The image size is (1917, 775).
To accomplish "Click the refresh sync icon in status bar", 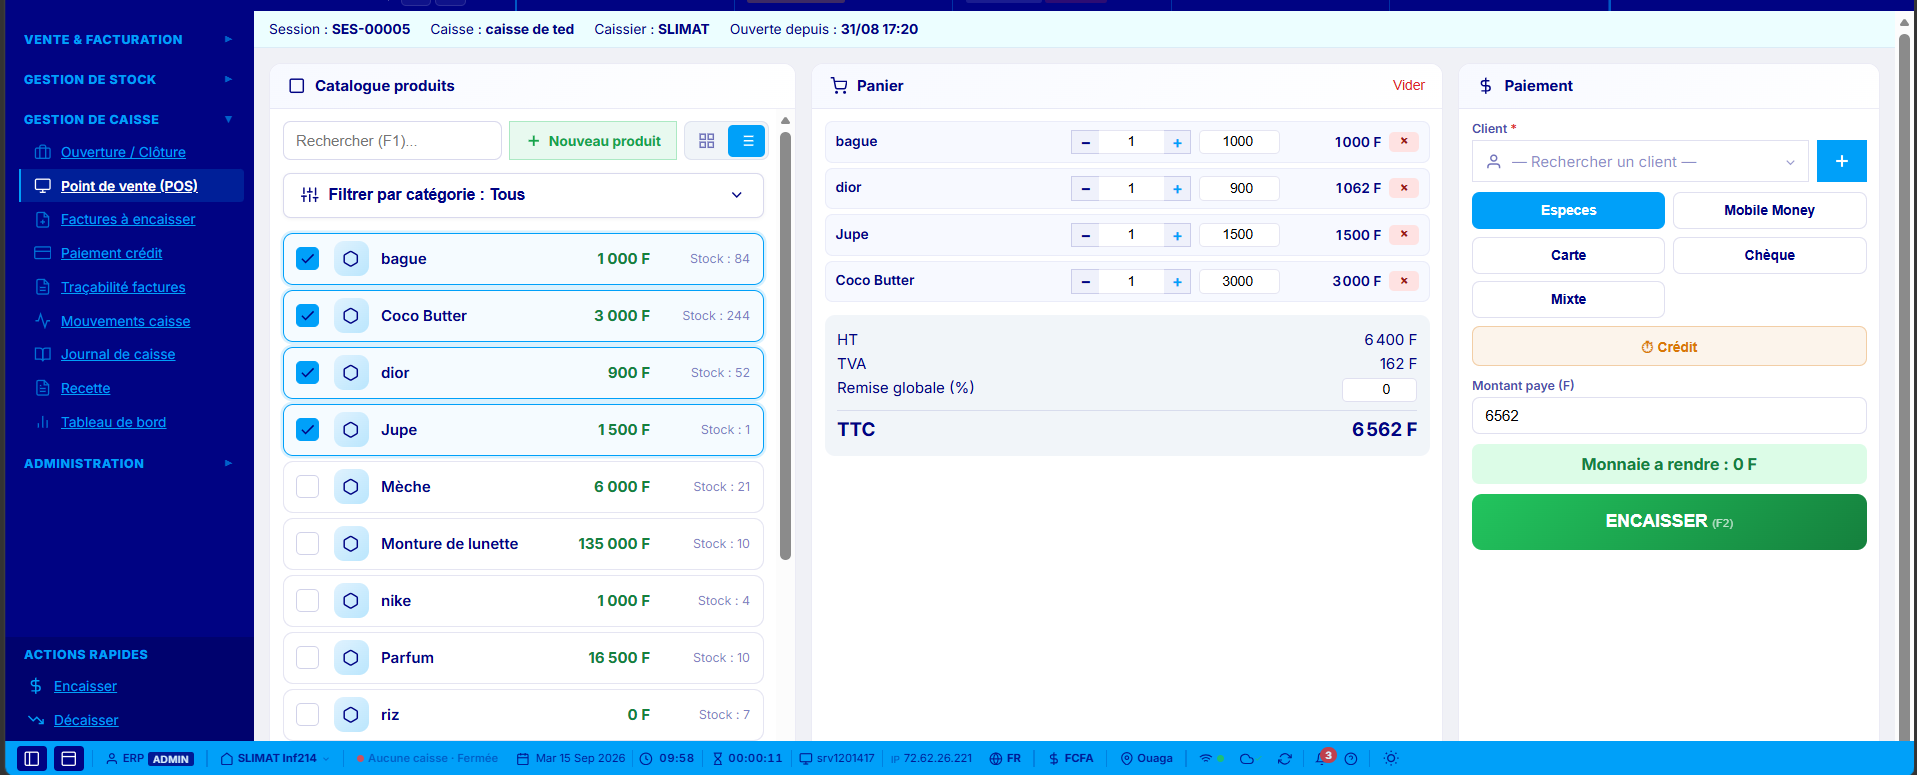I will [1285, 759].
